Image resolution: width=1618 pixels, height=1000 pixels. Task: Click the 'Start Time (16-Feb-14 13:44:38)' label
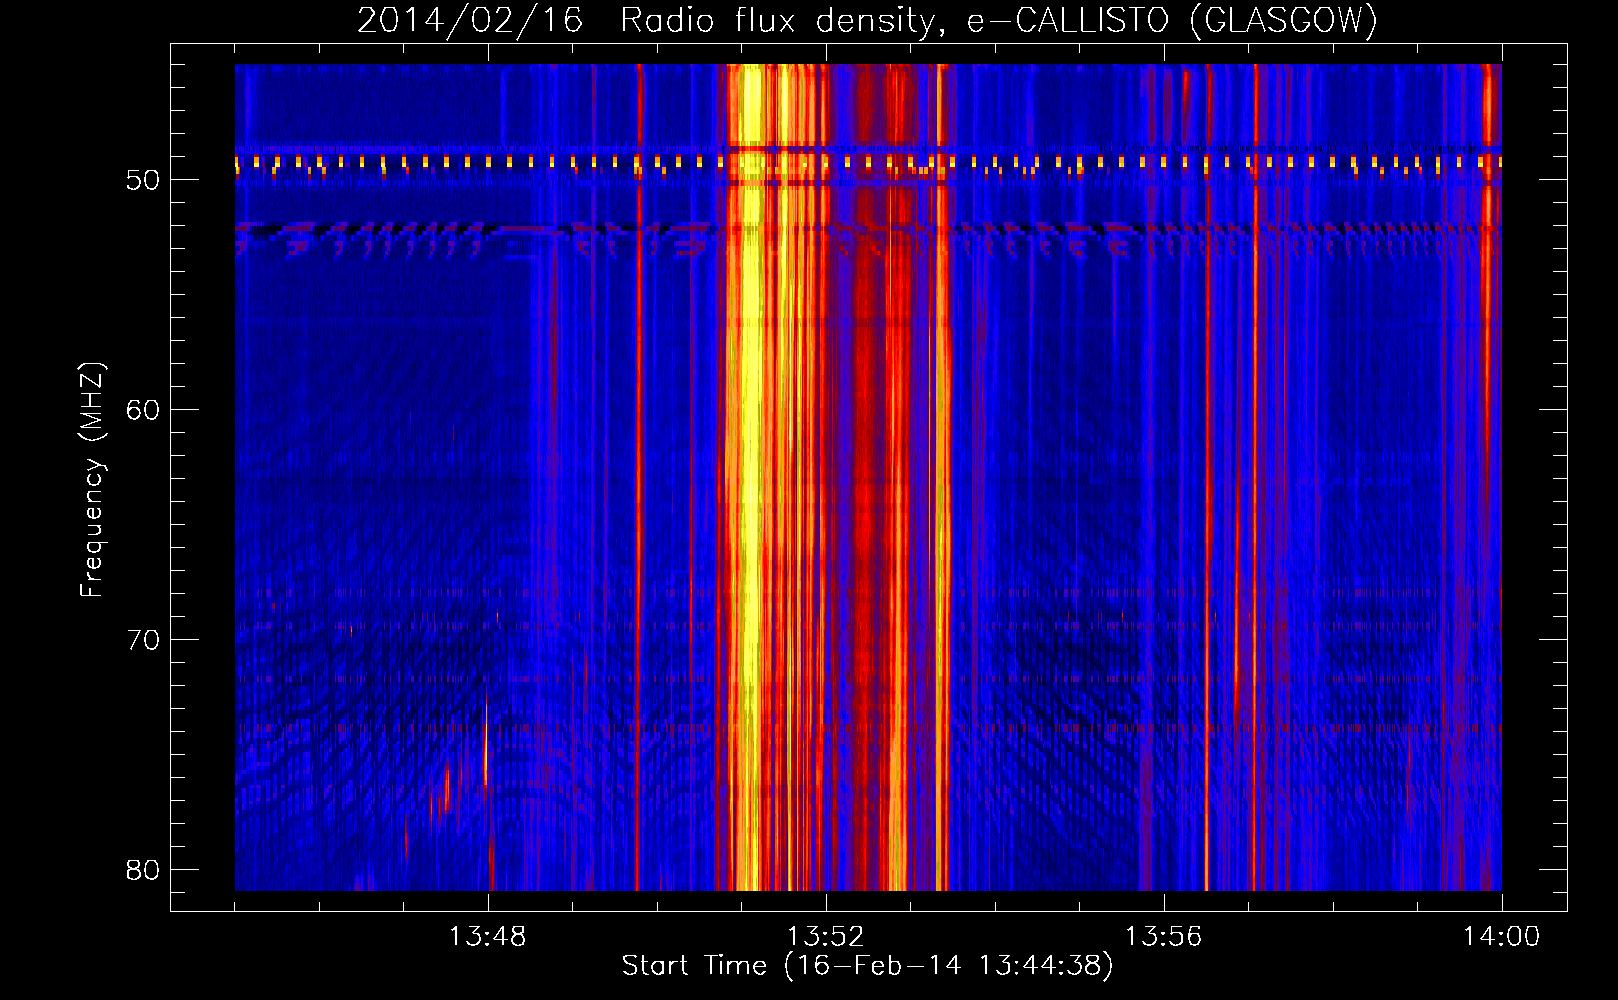(x=867, y=966)
